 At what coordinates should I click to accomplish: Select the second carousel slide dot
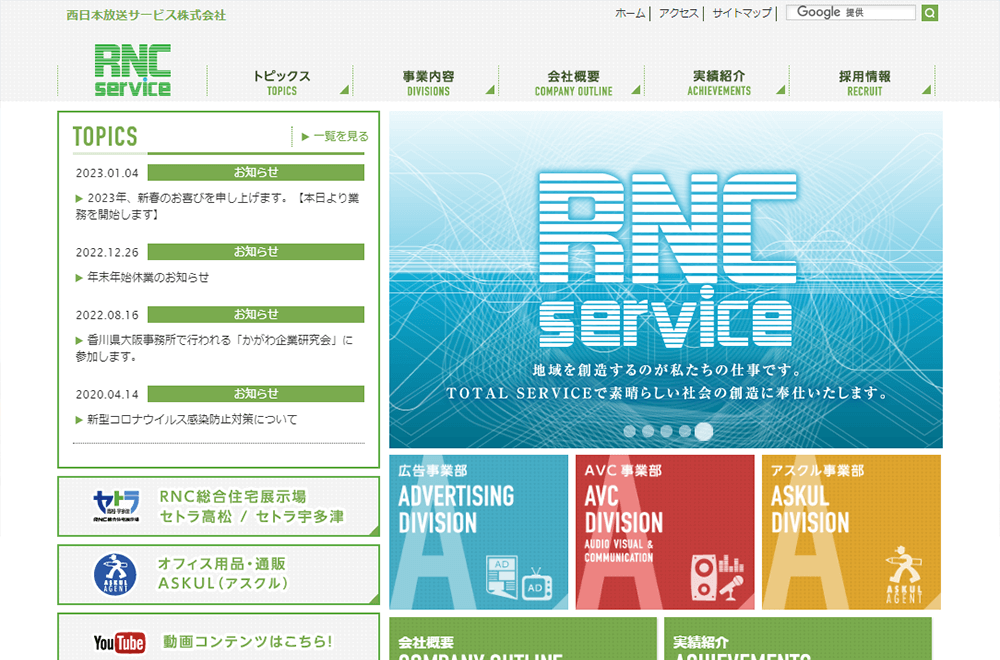point(648,431)
